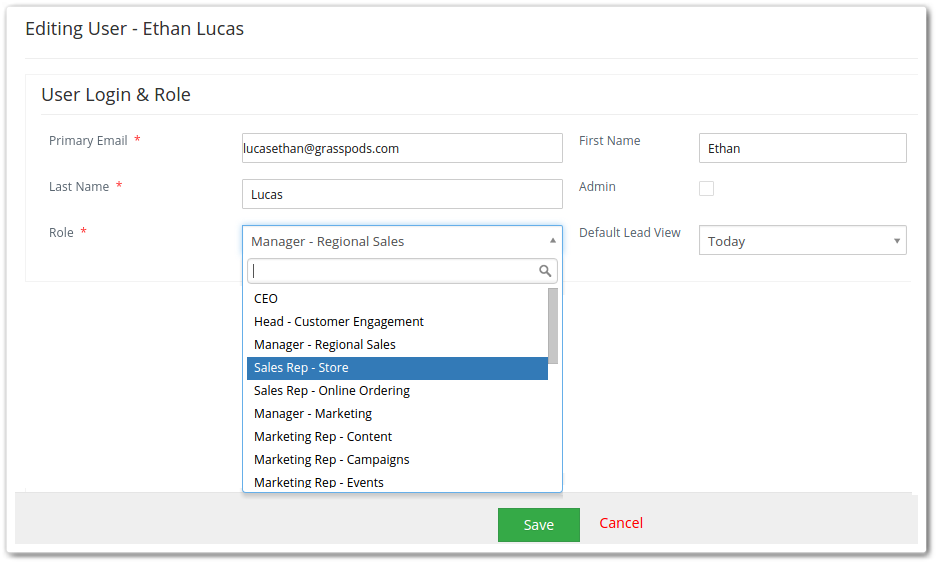The height and width of the screenshot is (565, 939).
Task: Click the red Cancel link
Action: tap(620, 523)
